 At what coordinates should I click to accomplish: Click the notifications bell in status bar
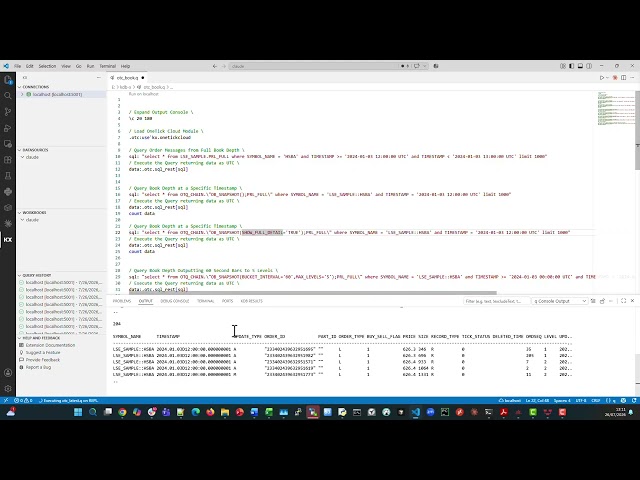(x=634, y=400)
